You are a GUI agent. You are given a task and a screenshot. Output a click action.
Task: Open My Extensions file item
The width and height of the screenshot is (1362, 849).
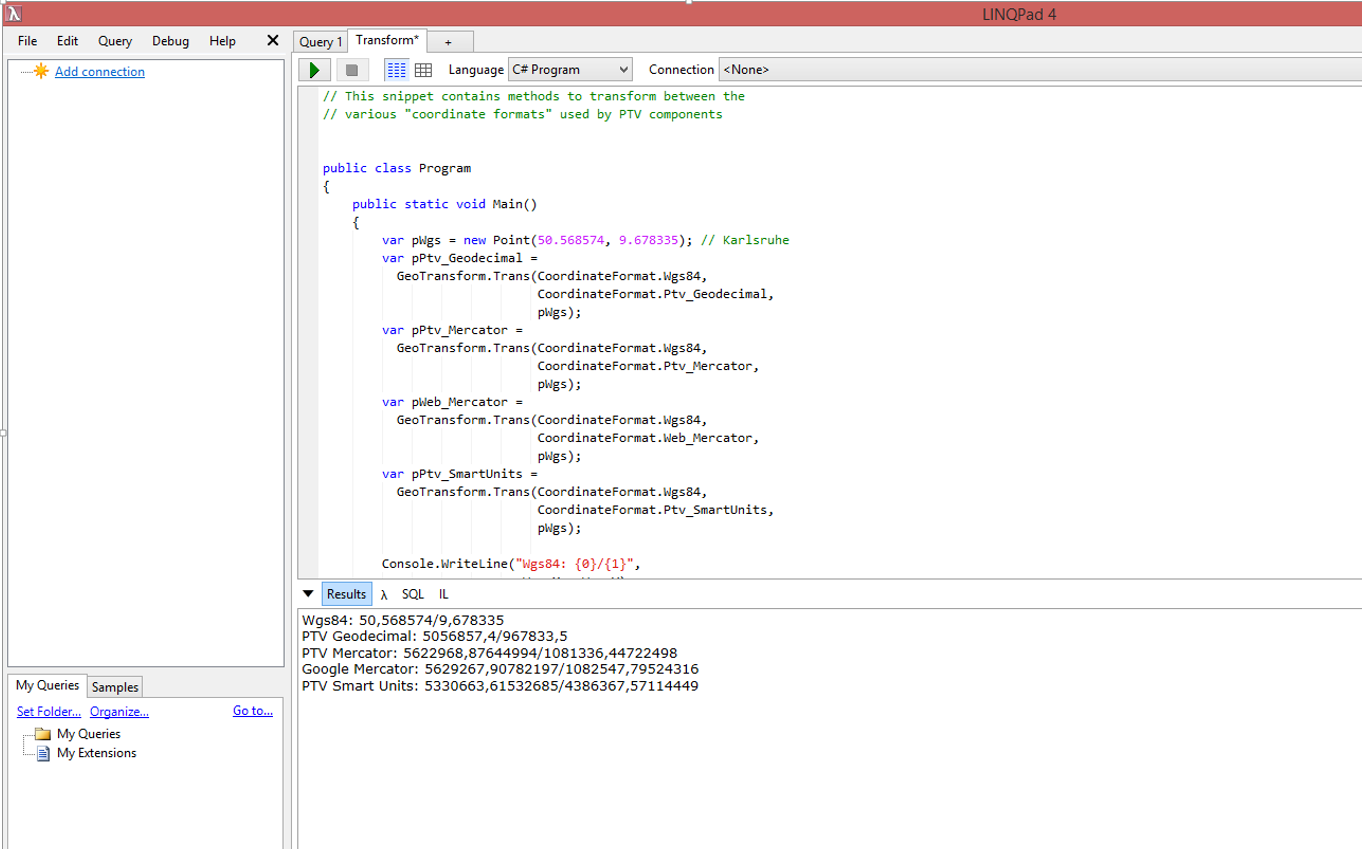click(x=96, y=753)
